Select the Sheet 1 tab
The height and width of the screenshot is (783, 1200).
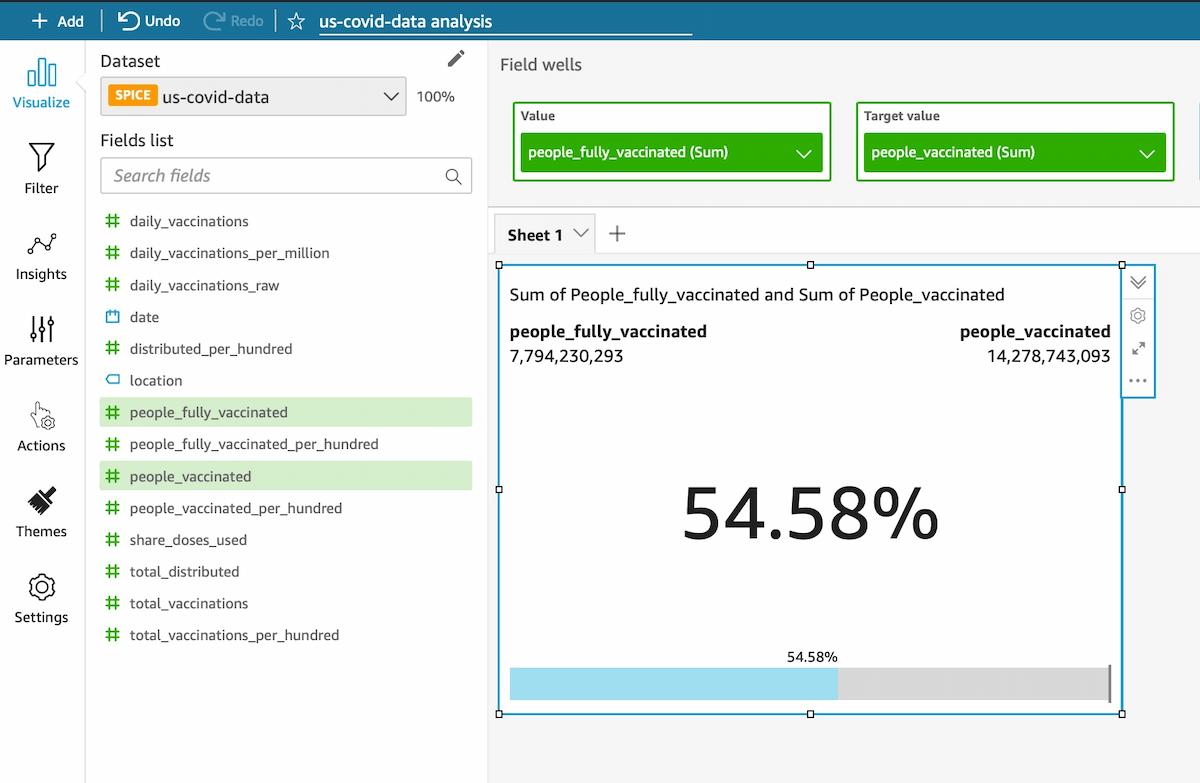pos(535,235)
